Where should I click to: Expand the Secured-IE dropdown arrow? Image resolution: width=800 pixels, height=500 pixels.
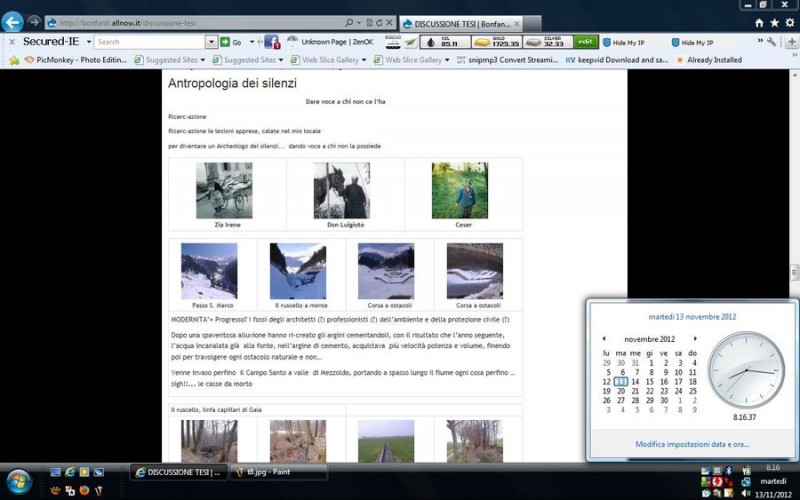click(88, 42)
